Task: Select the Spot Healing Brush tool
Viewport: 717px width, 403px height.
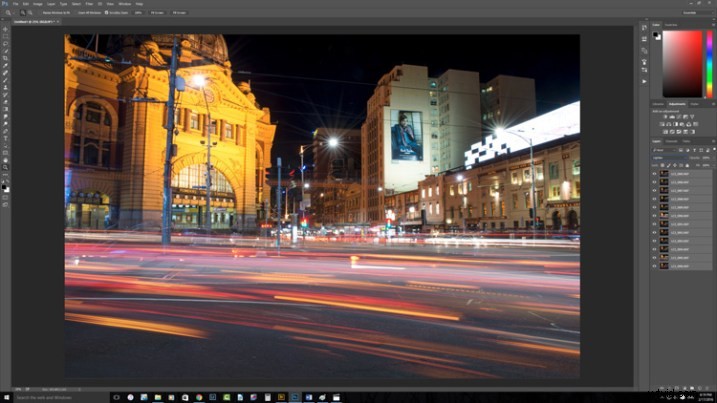Action: pos(5,73)
